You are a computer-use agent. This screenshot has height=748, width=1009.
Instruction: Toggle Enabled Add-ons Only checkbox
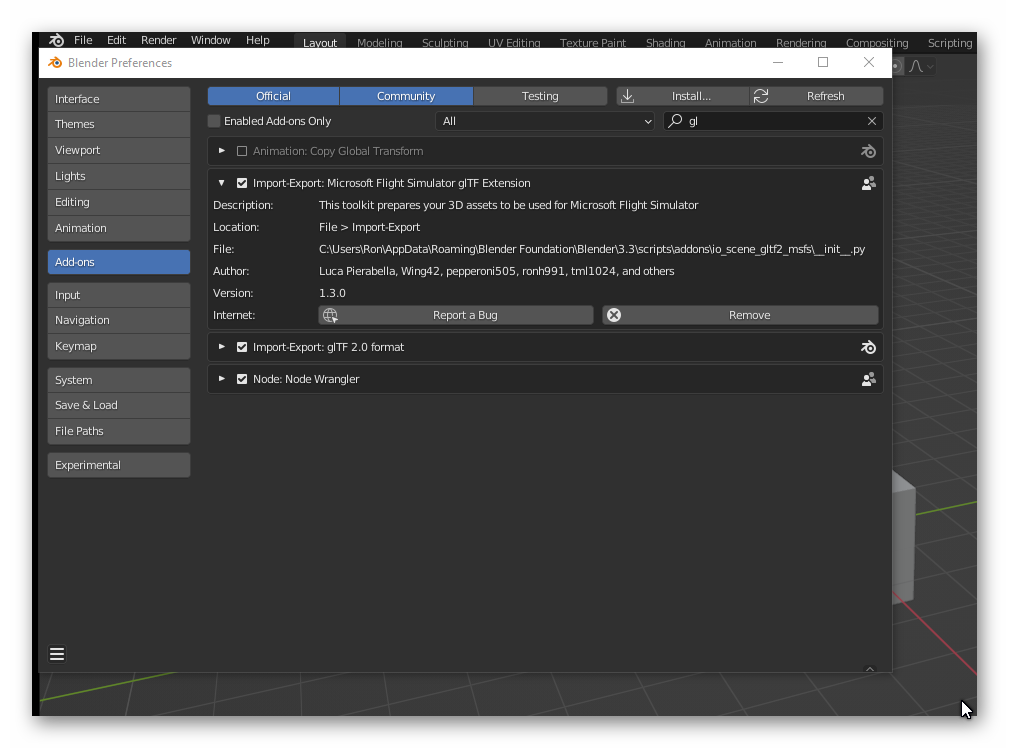pyautogui.click(x=214, y=121)
